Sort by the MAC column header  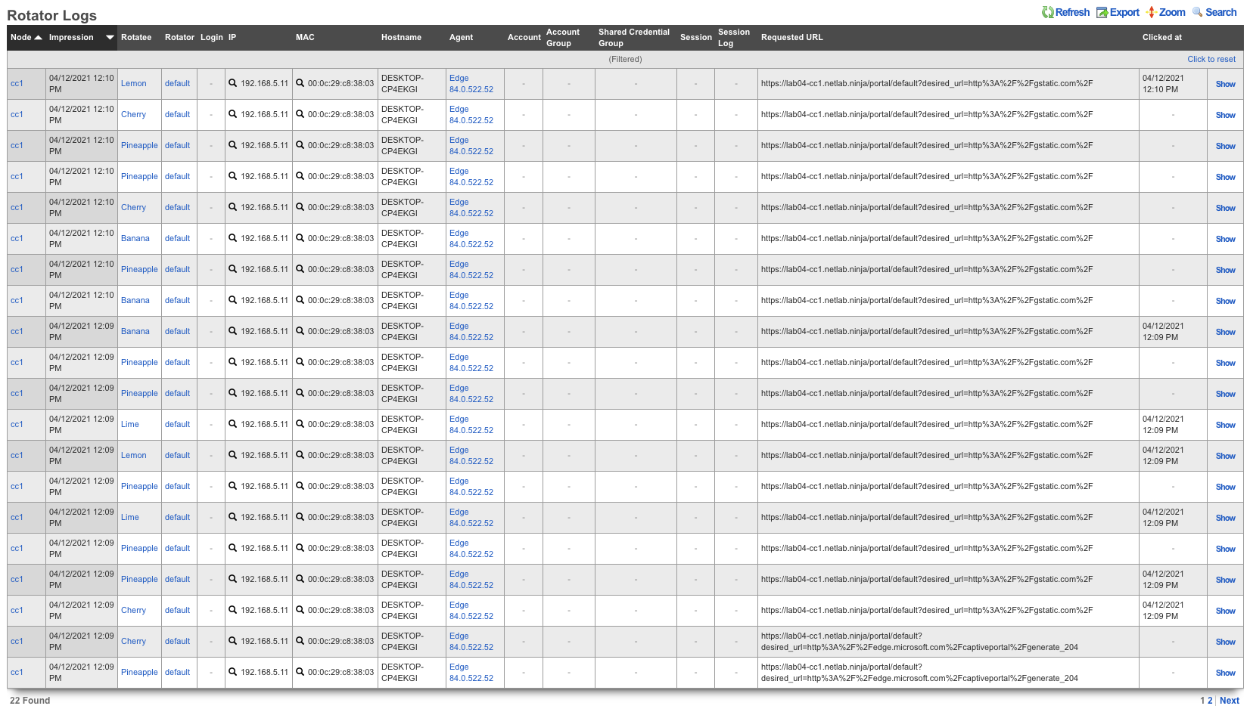coord(305,38)
